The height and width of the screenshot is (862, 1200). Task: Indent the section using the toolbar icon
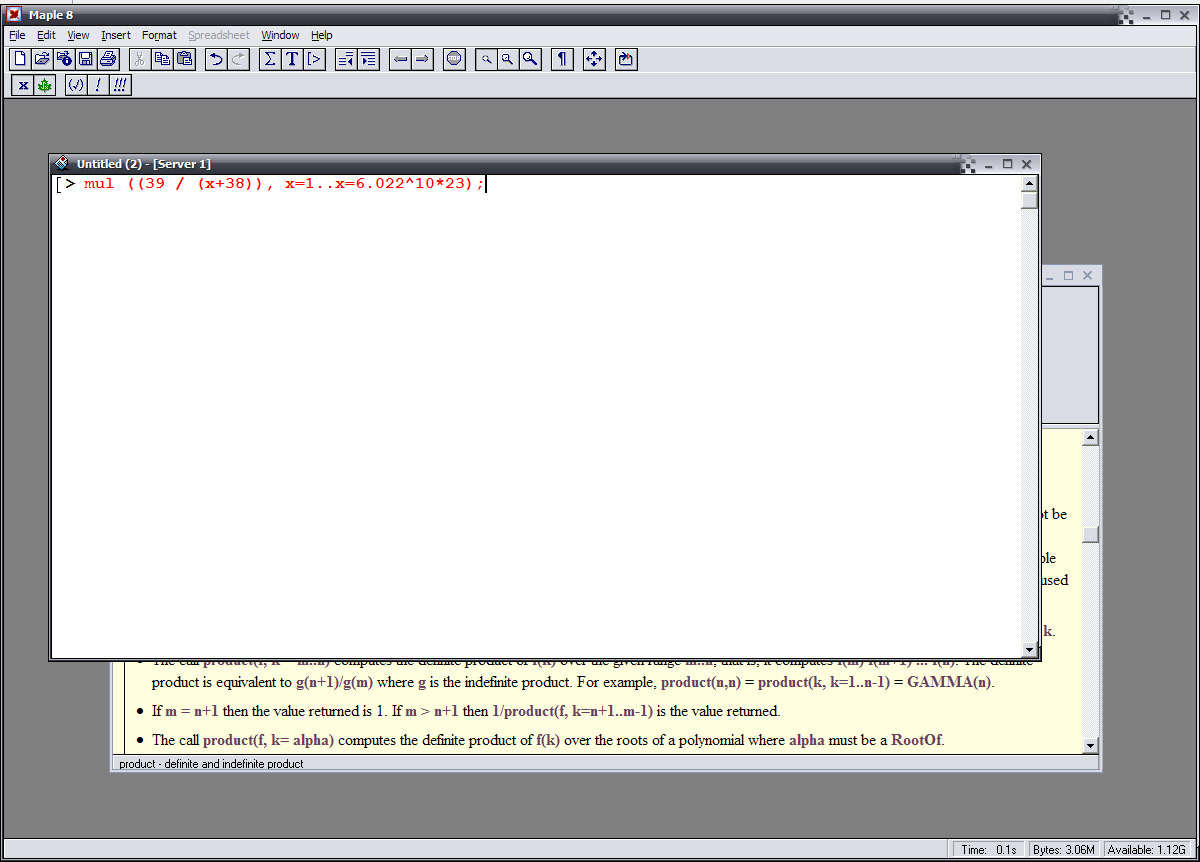(x=368, y=60)
